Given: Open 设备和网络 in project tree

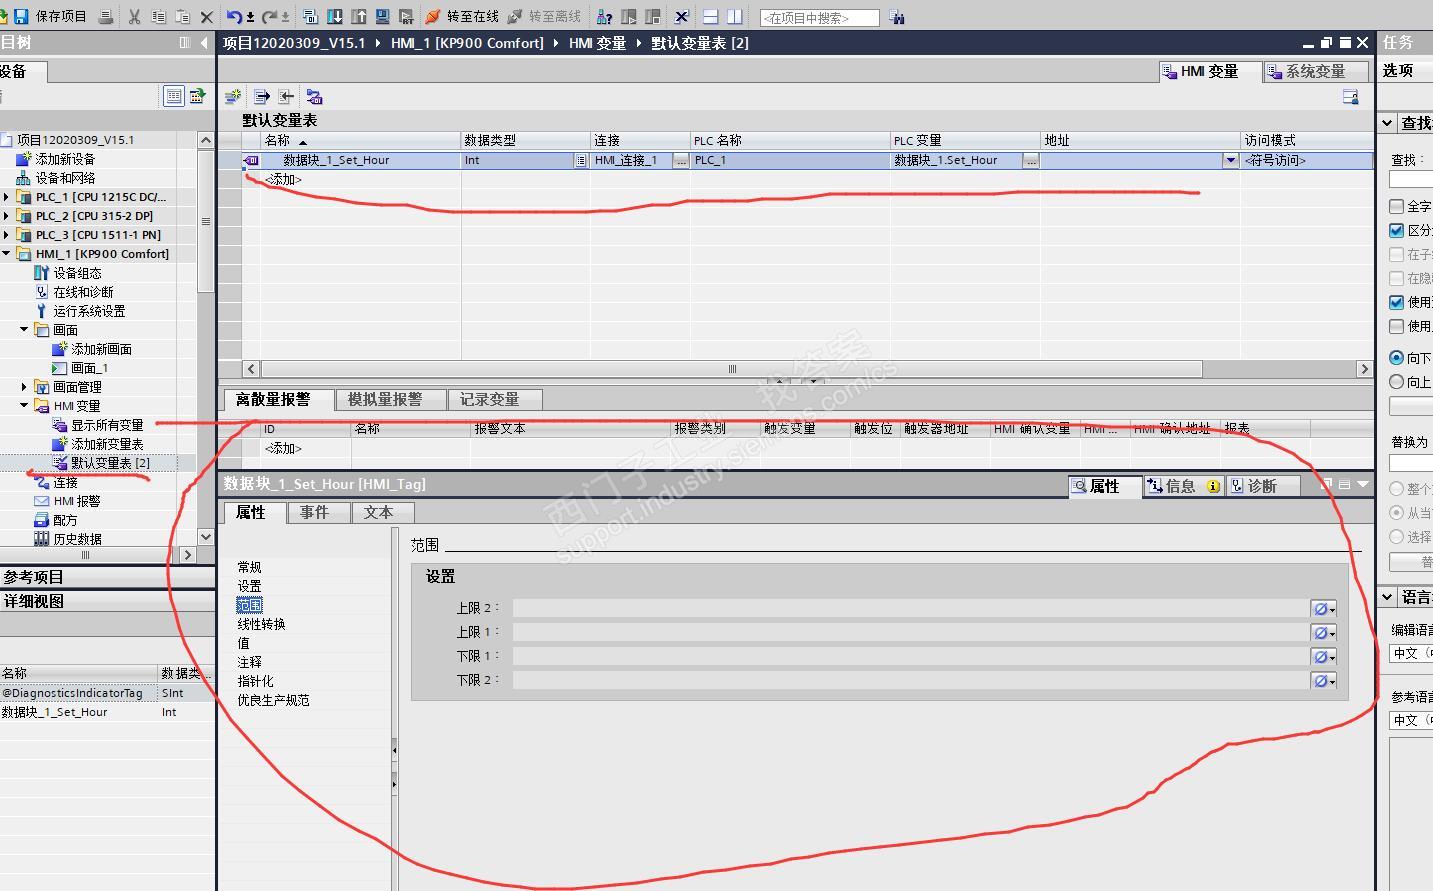Looking at the screenshot, I should (x=65, y=178).
